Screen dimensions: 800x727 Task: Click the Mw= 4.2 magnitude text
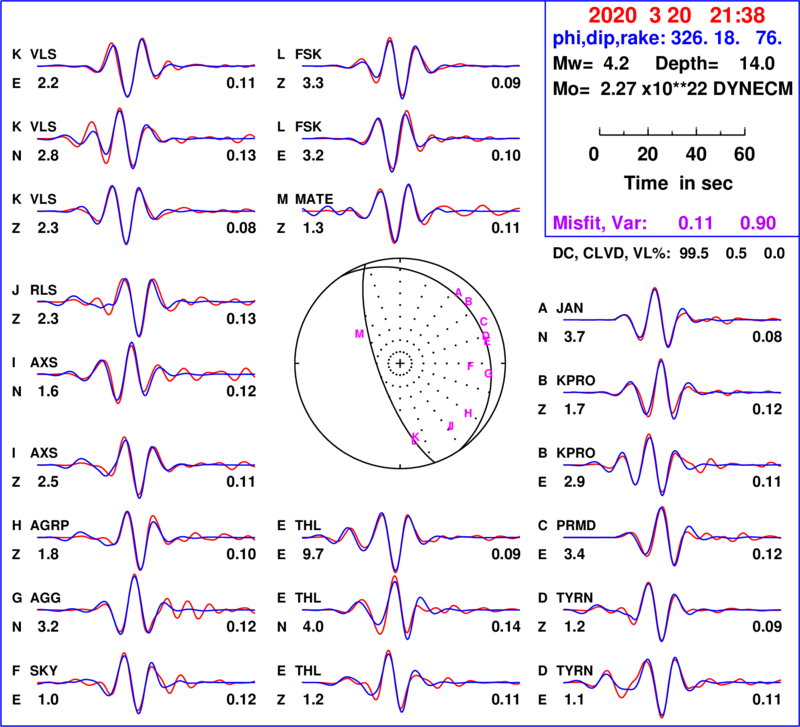click(591, 64)
